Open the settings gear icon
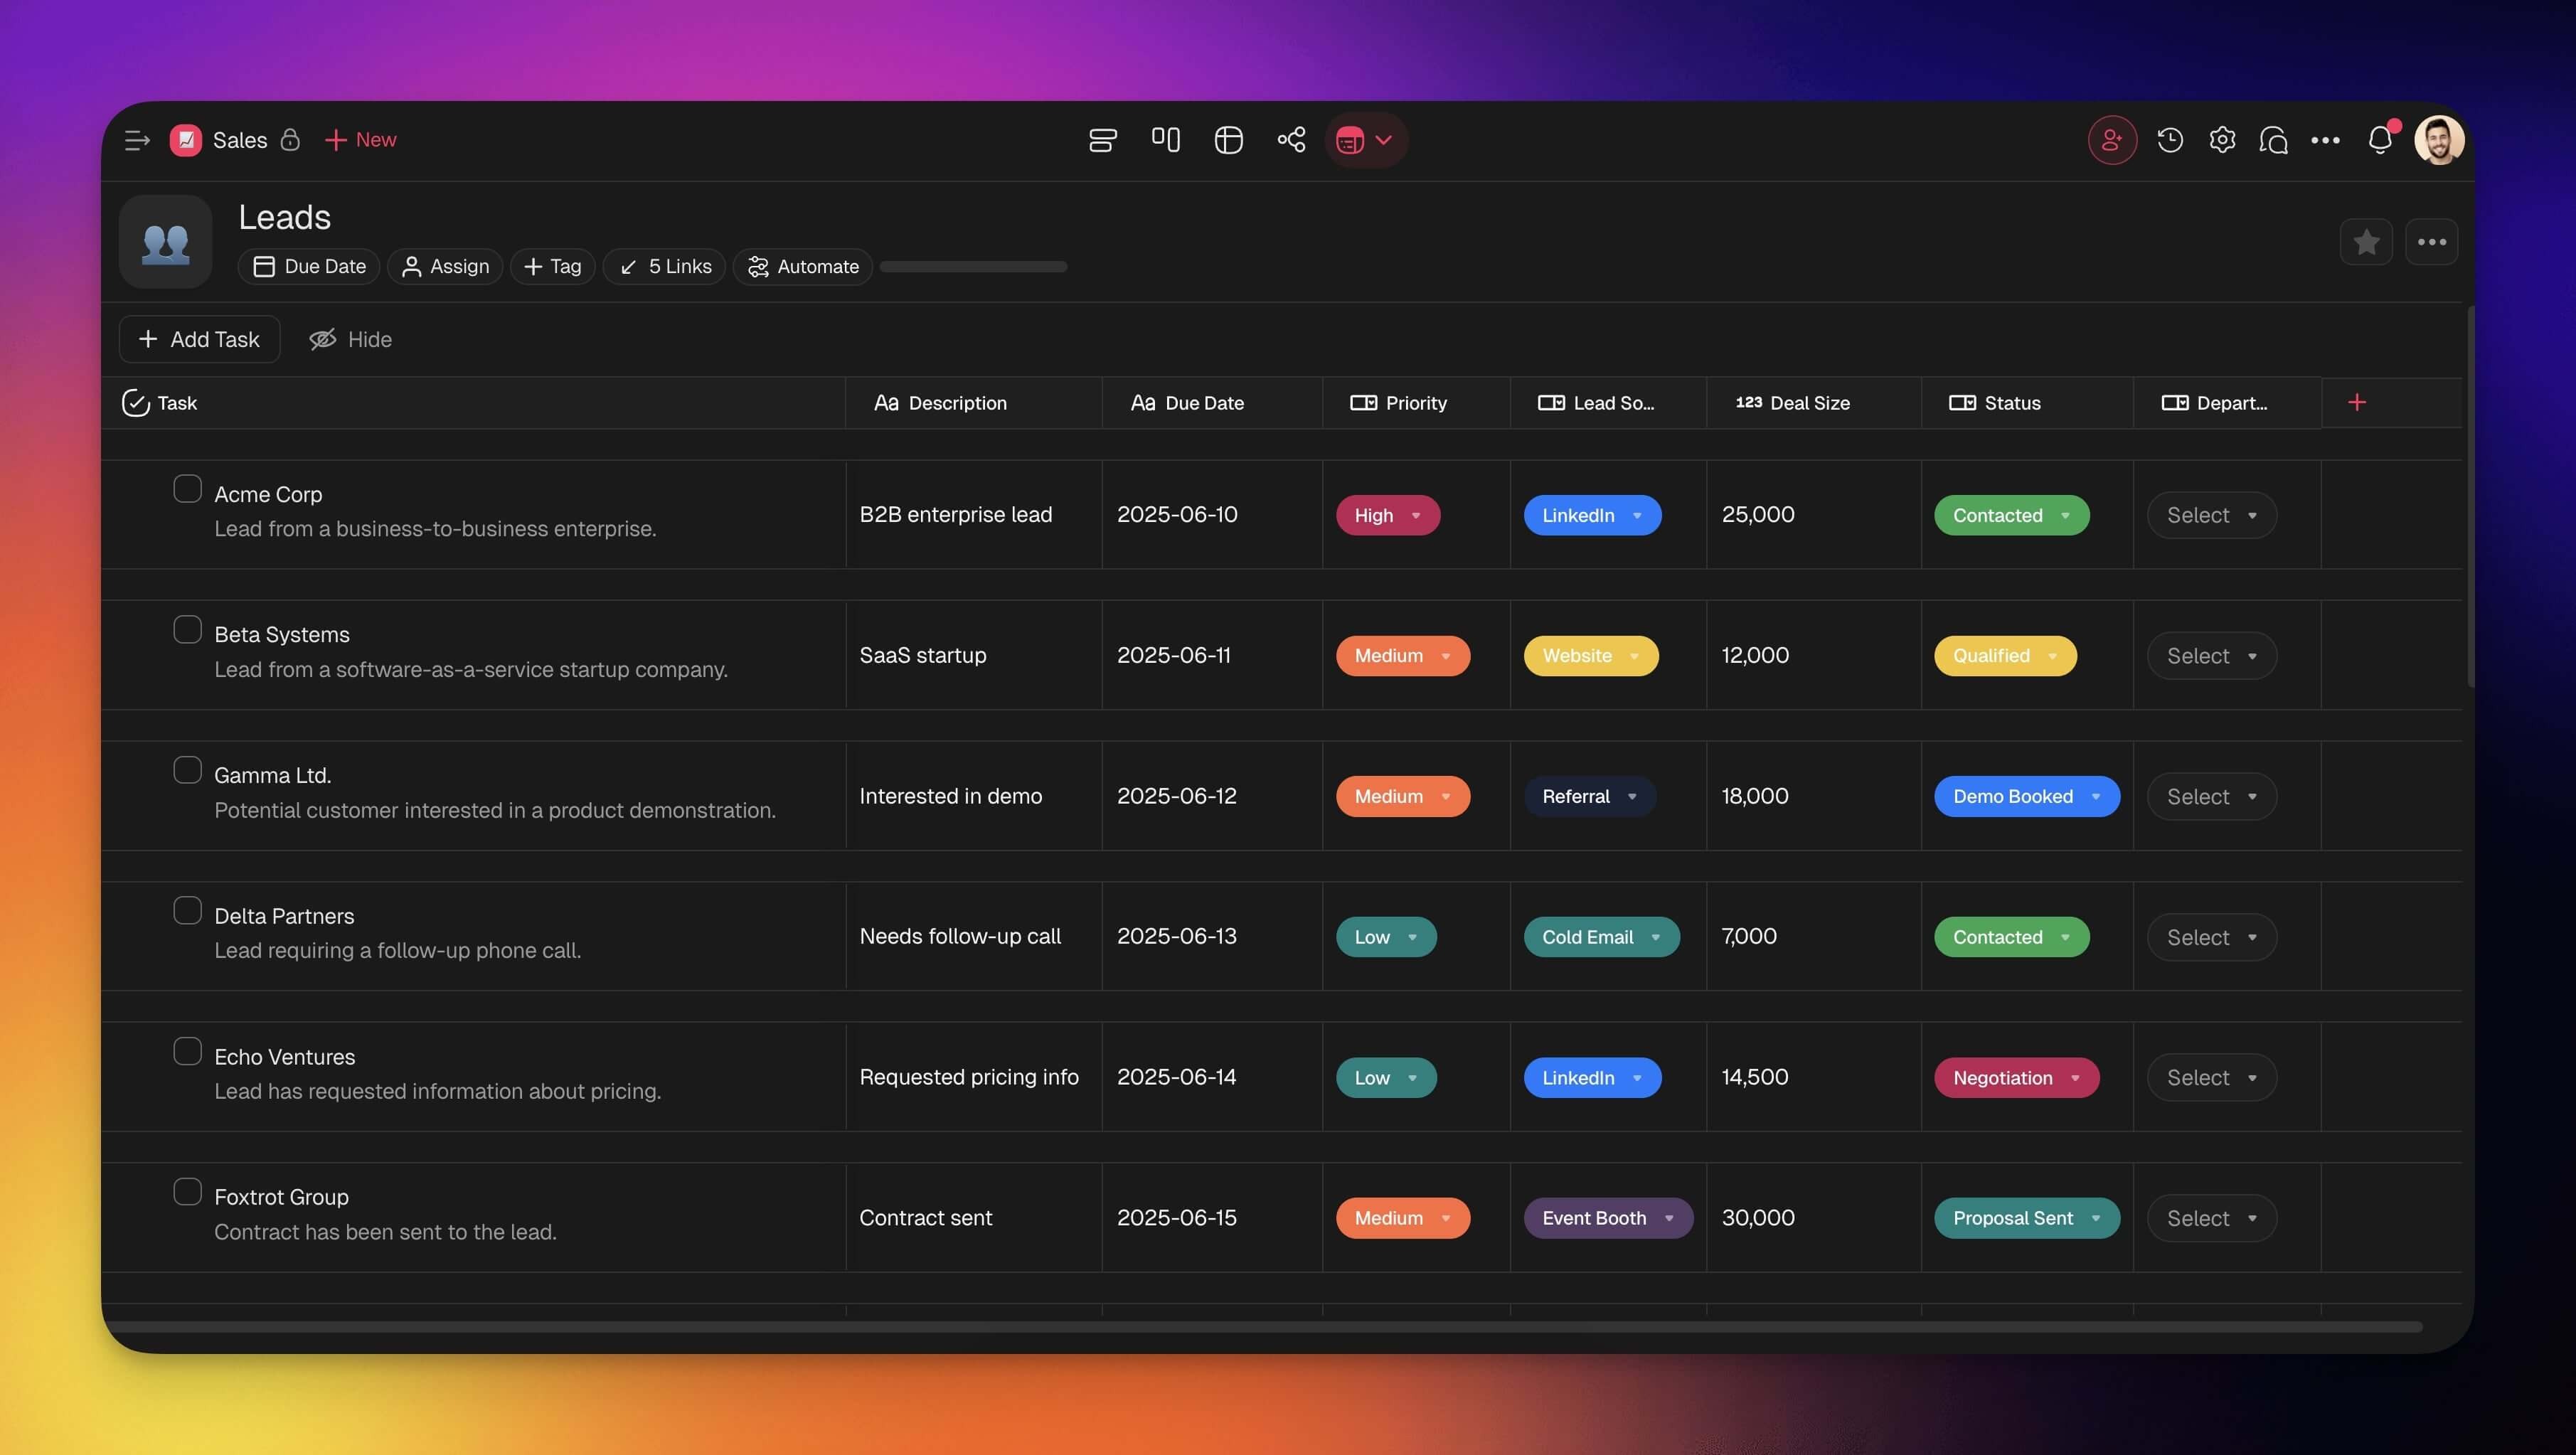 [2222, 140]
